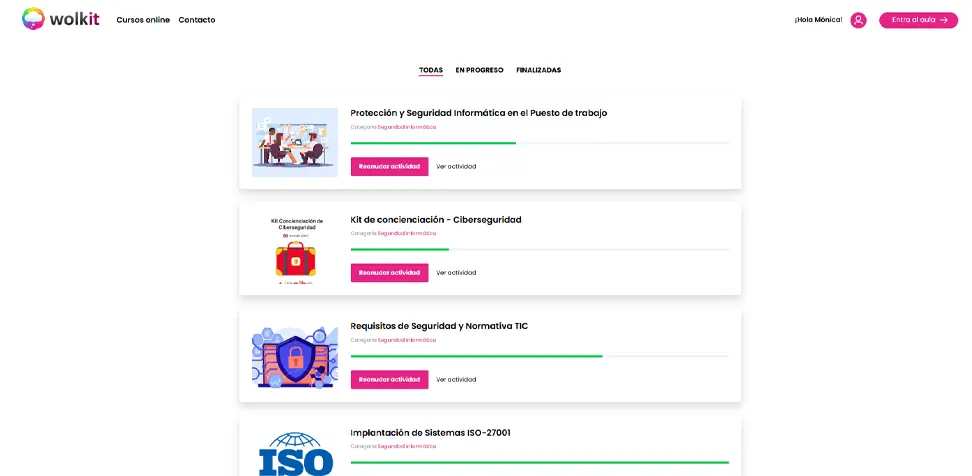Open Ver actividad for Requisitos de Seguridad
Image resolution: width=972 pixels, height=476 pixels.
[456, 380]
